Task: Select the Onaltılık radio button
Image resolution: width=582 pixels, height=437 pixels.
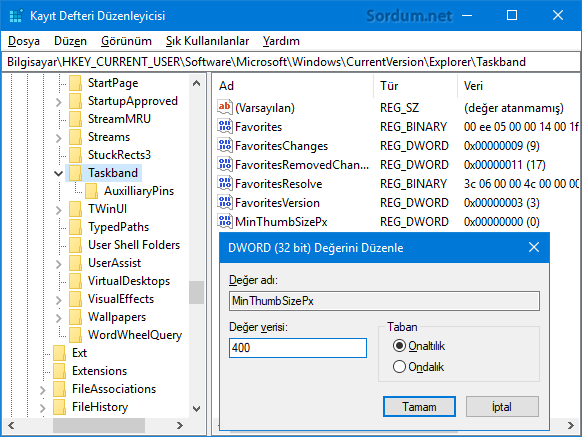Action: click(x=399, y=346)
